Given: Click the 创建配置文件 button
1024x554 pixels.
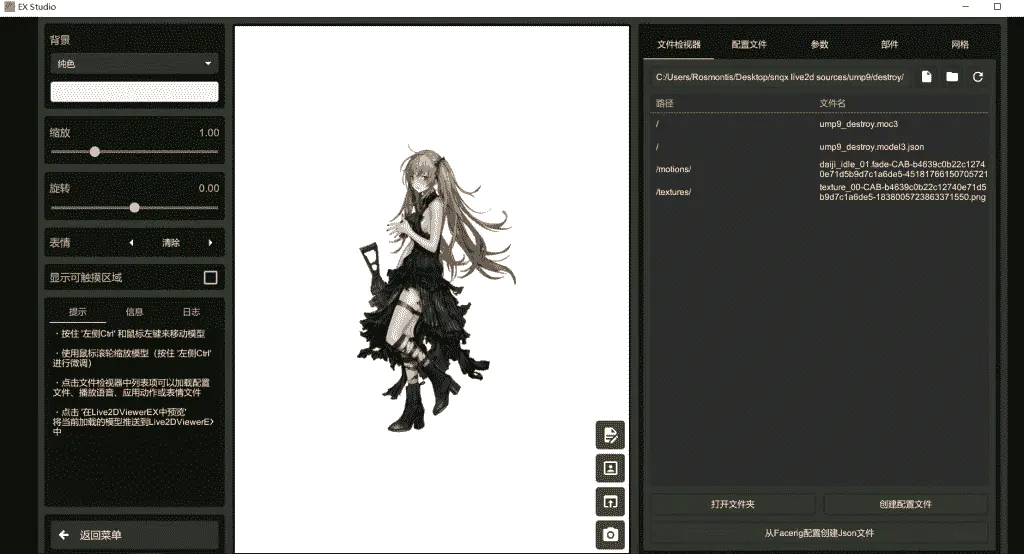Looking at the screenshot, I should click(x=905, y=504).
